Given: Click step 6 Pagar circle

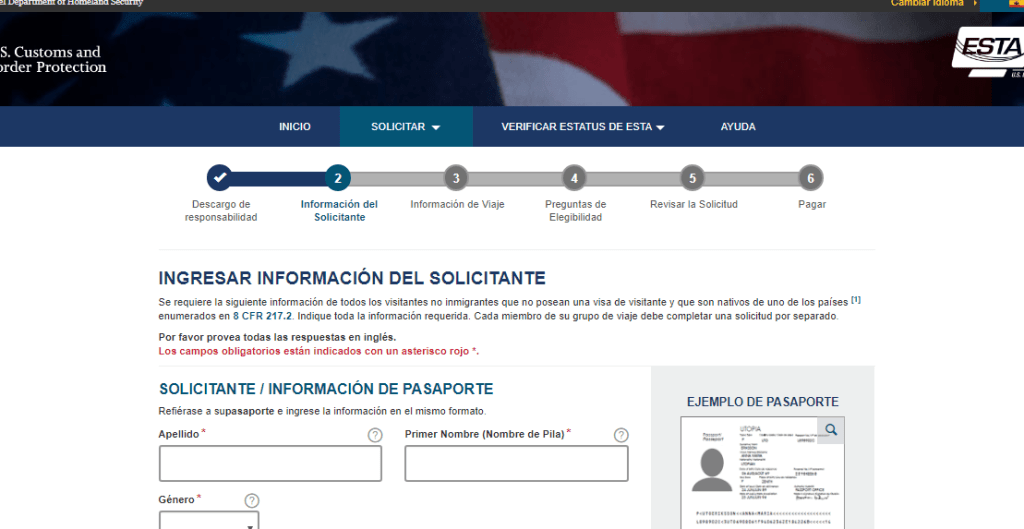Looking at the screenshot, I should tap(811, 178).
